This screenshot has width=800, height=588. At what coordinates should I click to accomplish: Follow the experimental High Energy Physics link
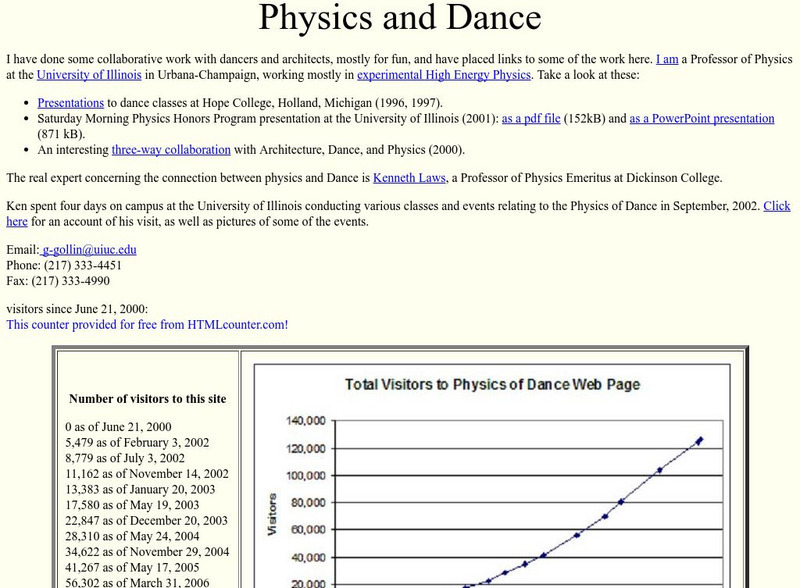(x=443, y=74)
